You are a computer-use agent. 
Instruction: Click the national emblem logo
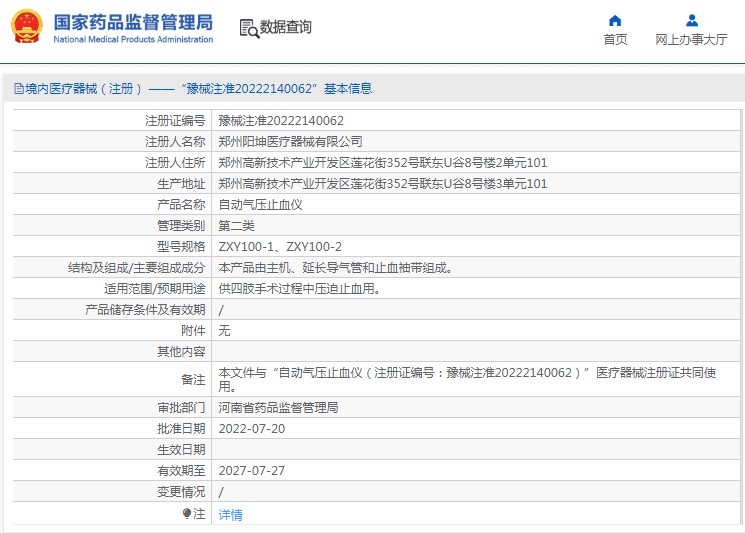pos(27,27)
